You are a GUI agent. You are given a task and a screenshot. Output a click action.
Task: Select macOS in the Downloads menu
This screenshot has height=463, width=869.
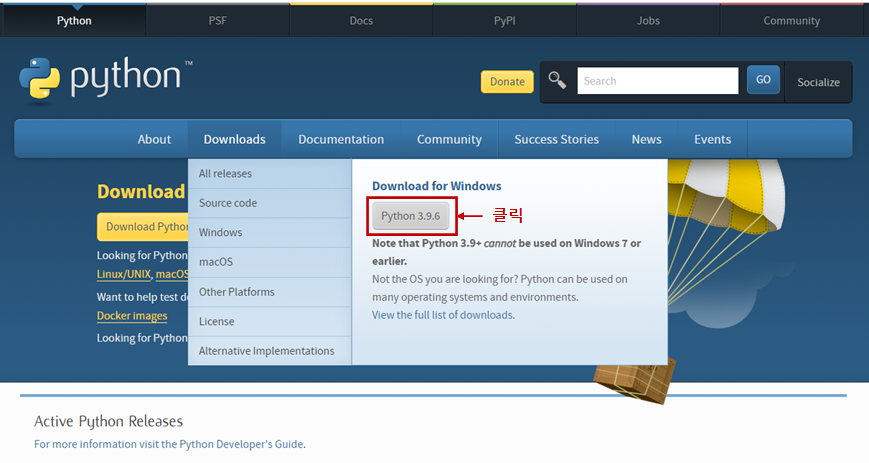[270, 262]
